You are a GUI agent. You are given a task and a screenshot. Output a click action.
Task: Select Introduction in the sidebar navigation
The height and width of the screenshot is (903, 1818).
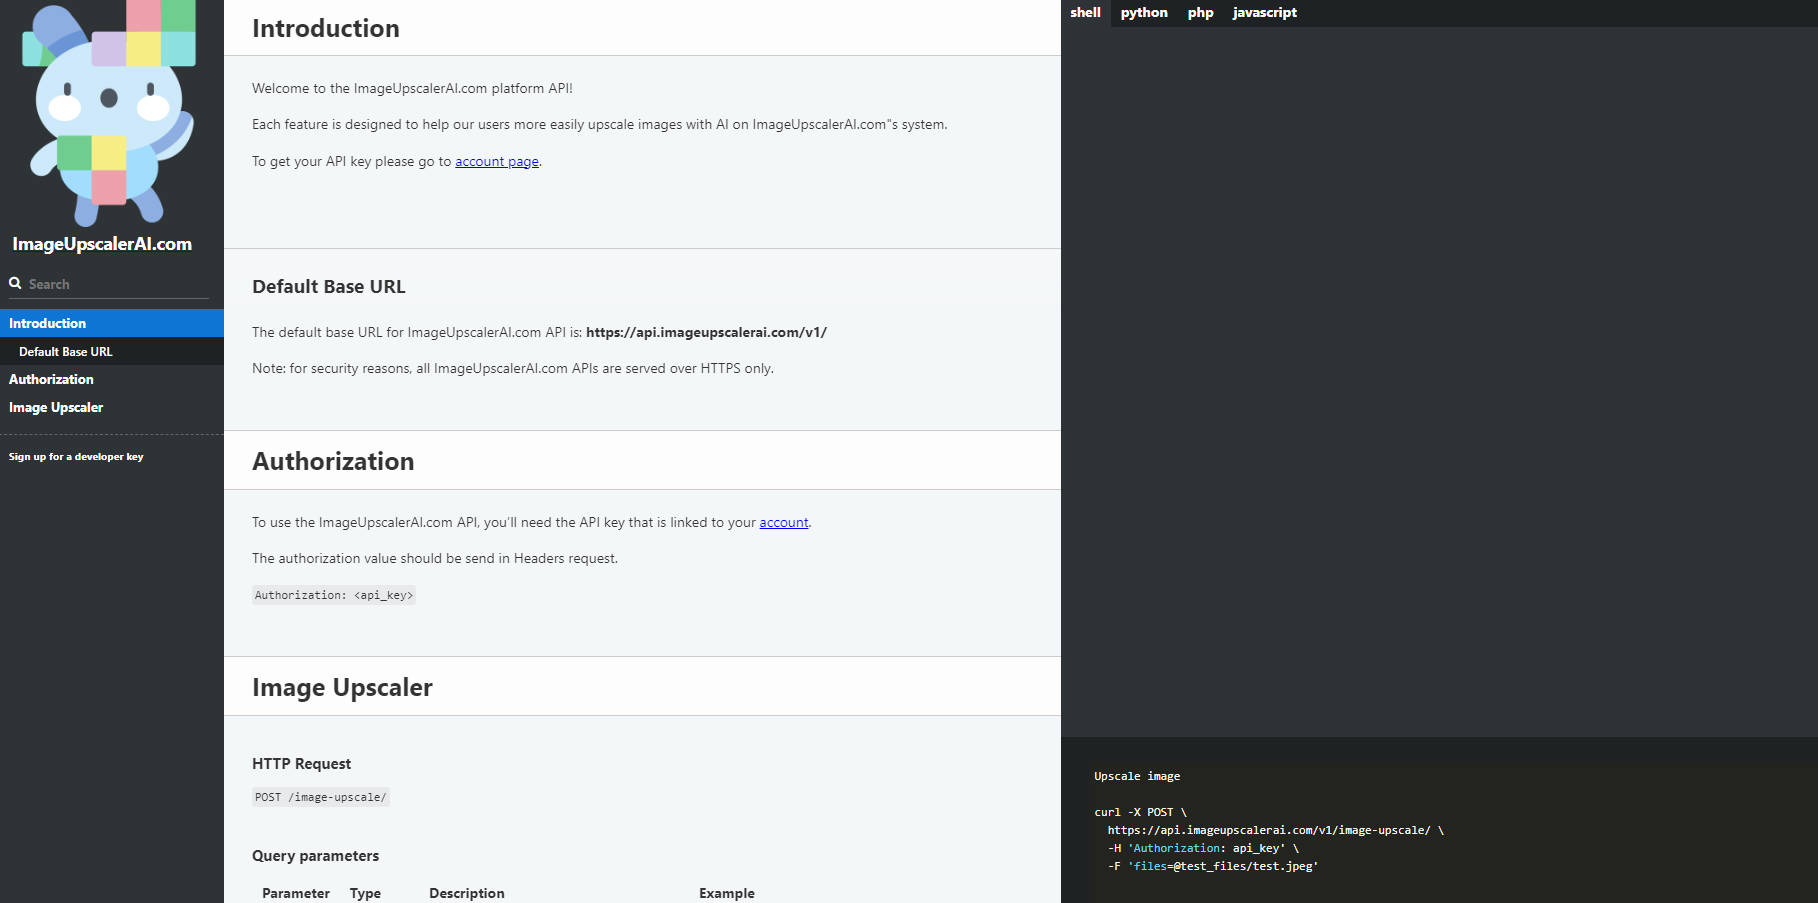pos(48,323)
